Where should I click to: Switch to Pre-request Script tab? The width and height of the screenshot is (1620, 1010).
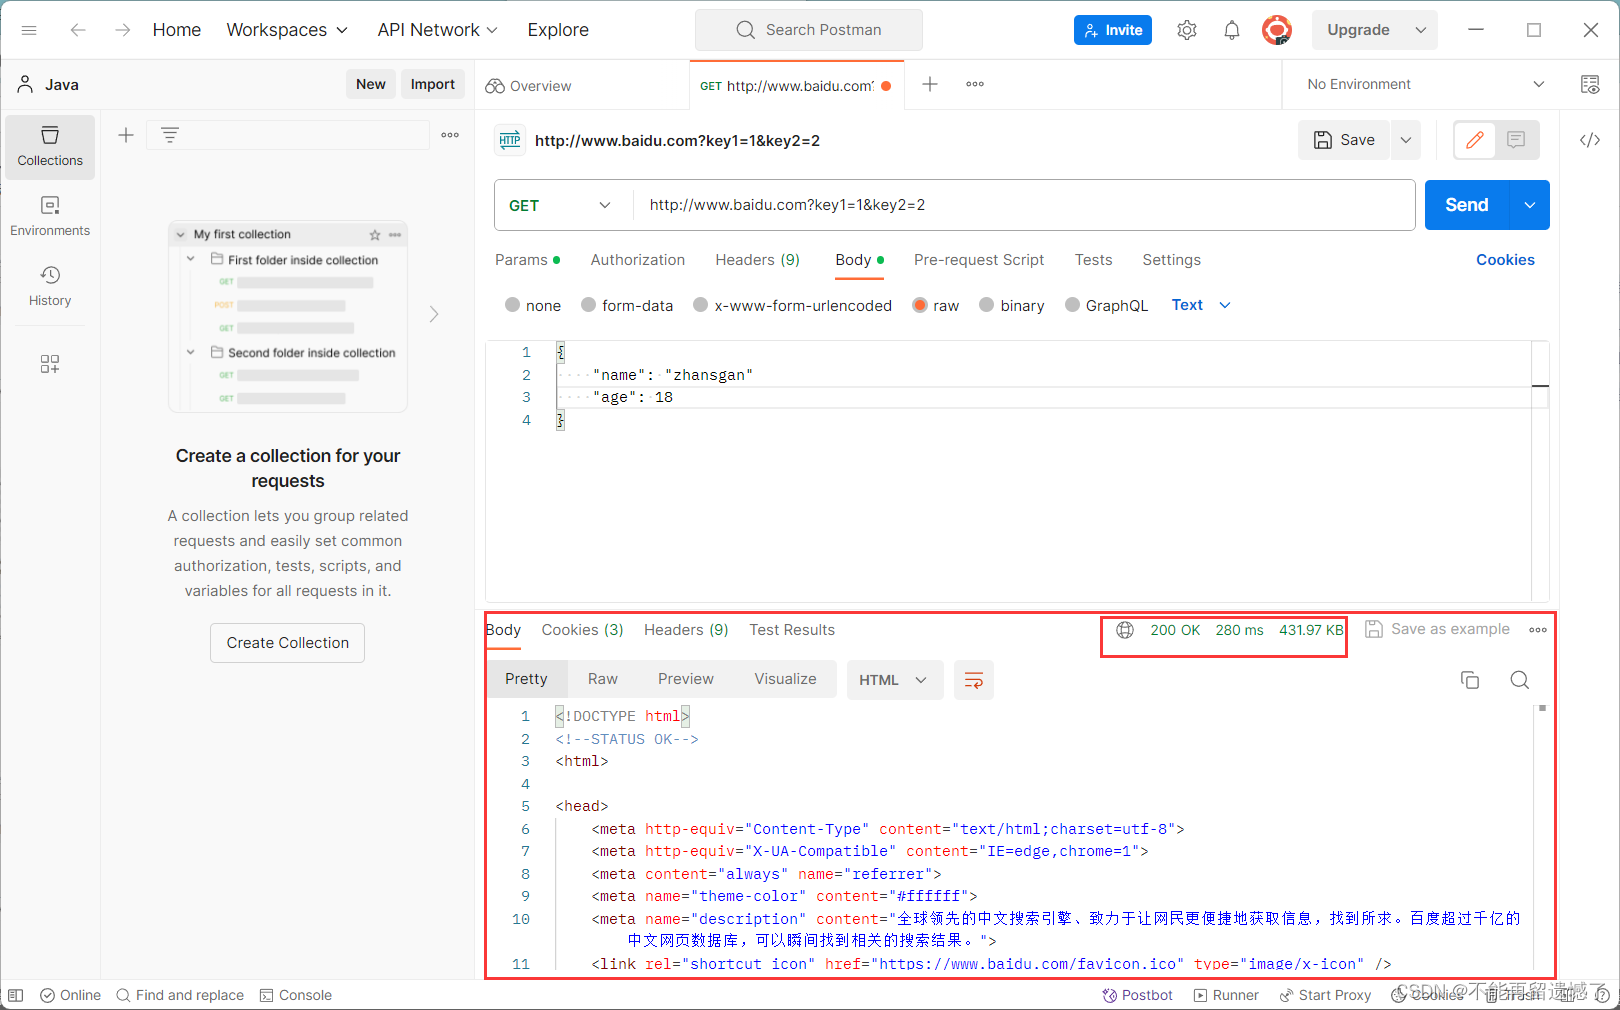click(979, 260)
